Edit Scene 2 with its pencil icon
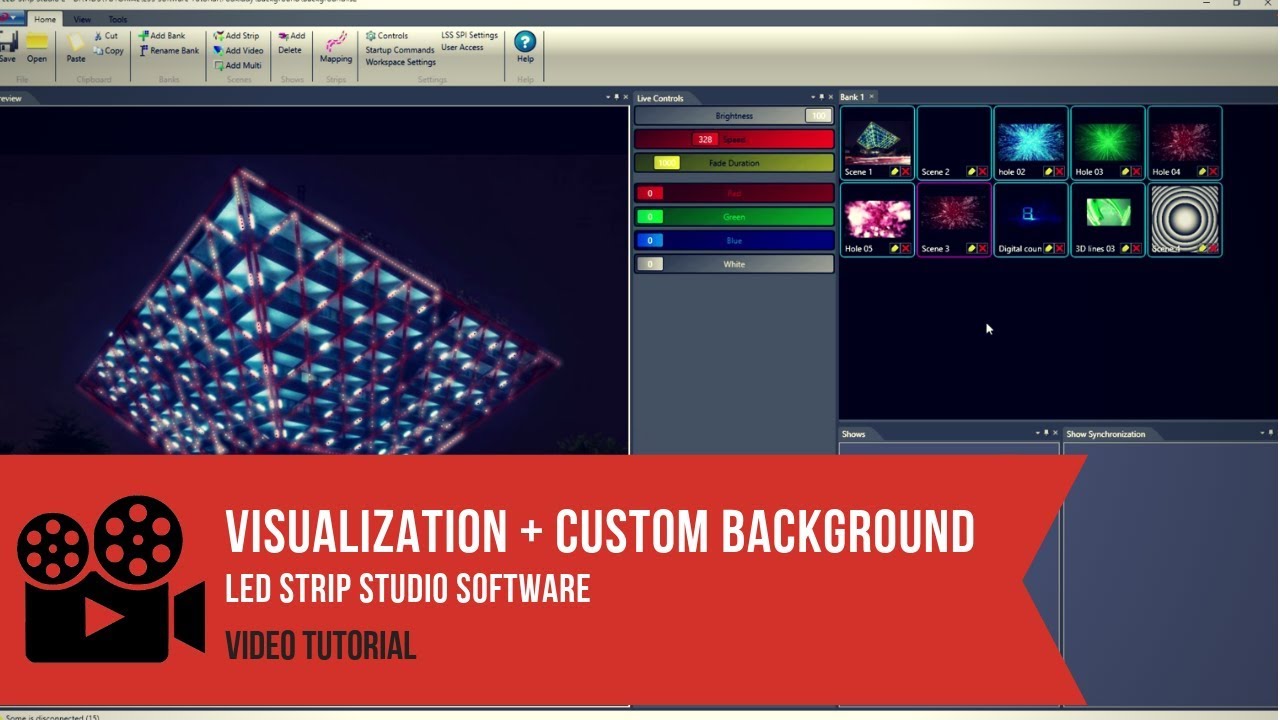 click(972, 172)
